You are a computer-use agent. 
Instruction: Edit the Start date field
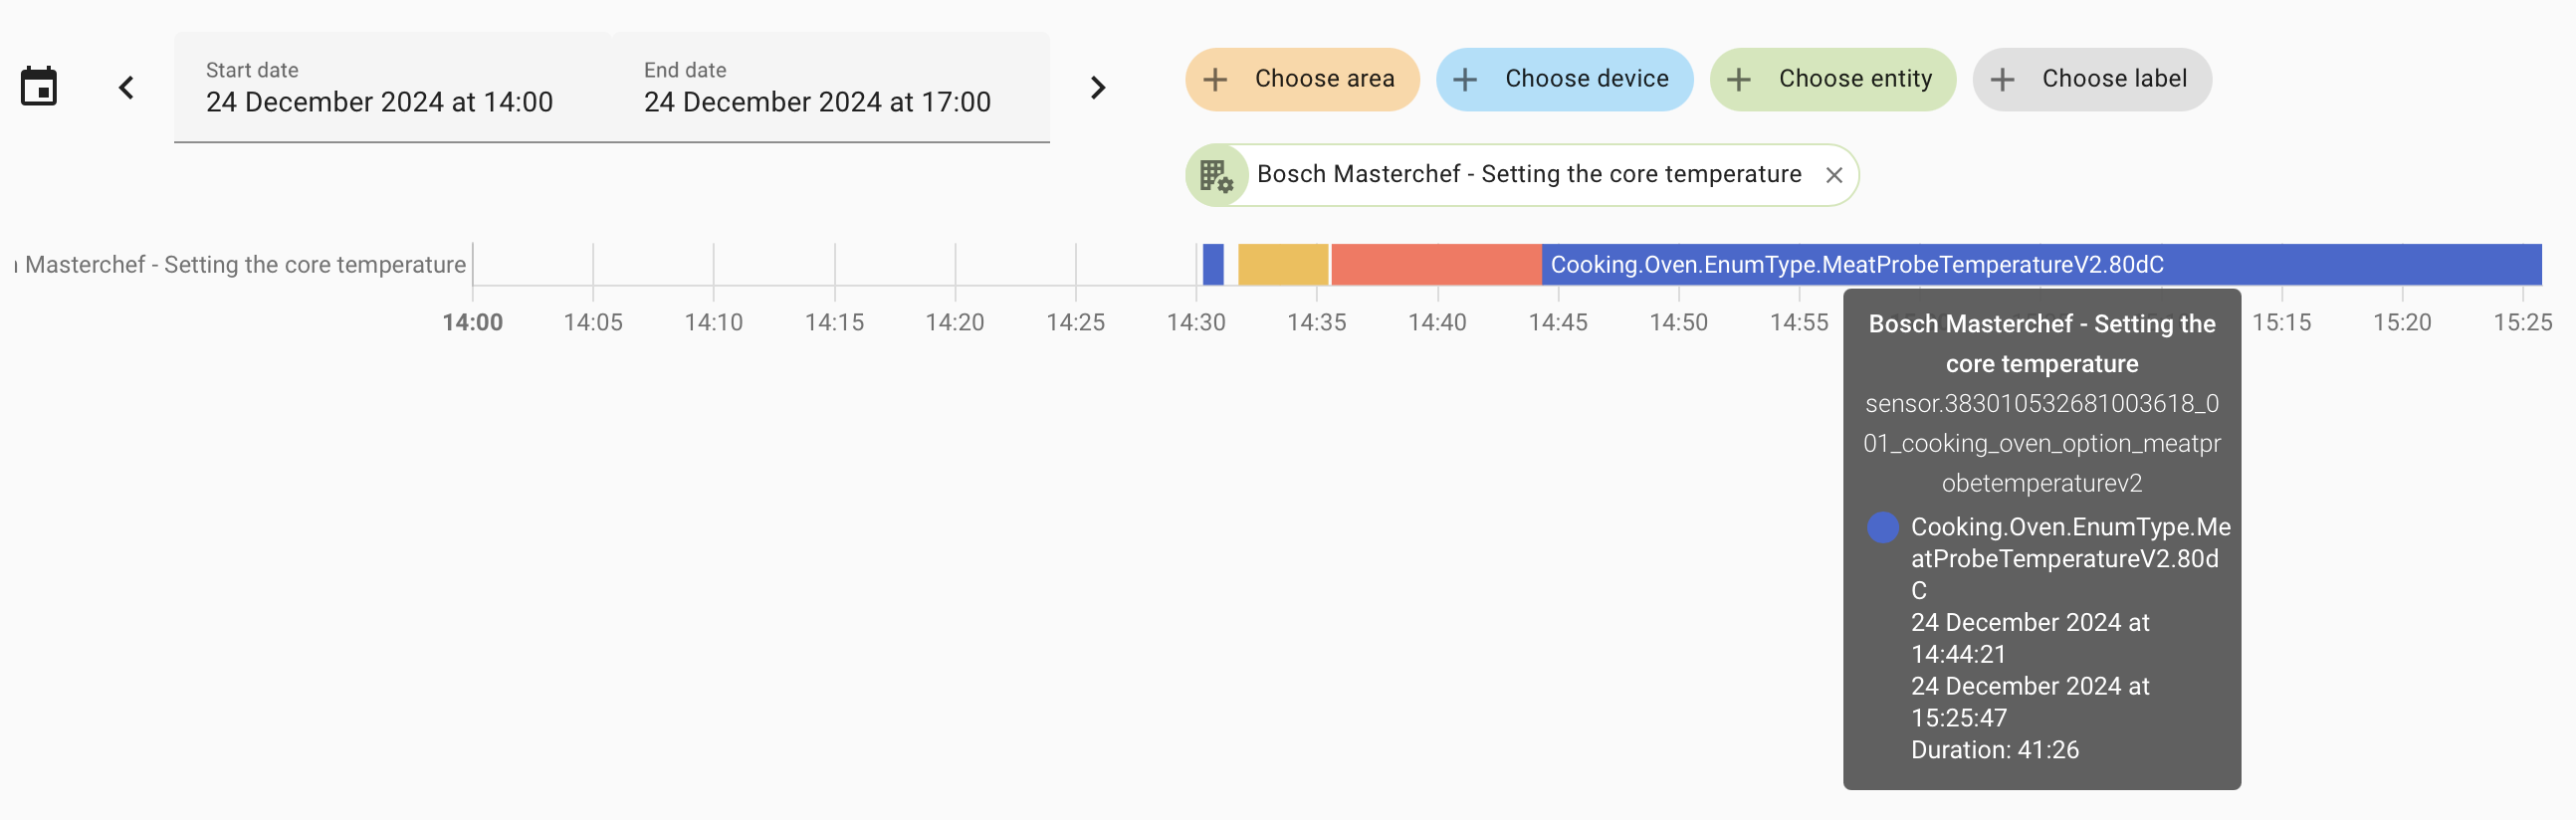393,87
